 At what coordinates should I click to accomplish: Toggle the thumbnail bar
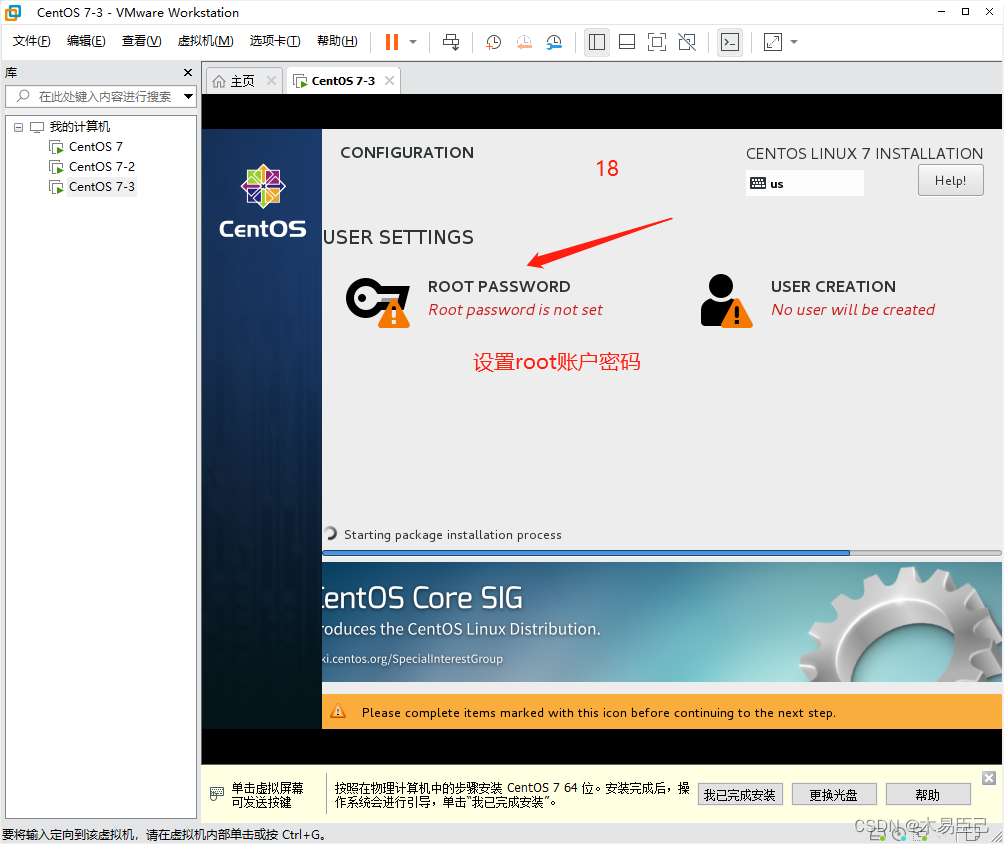pyautogui.click(x=627, y=42)
